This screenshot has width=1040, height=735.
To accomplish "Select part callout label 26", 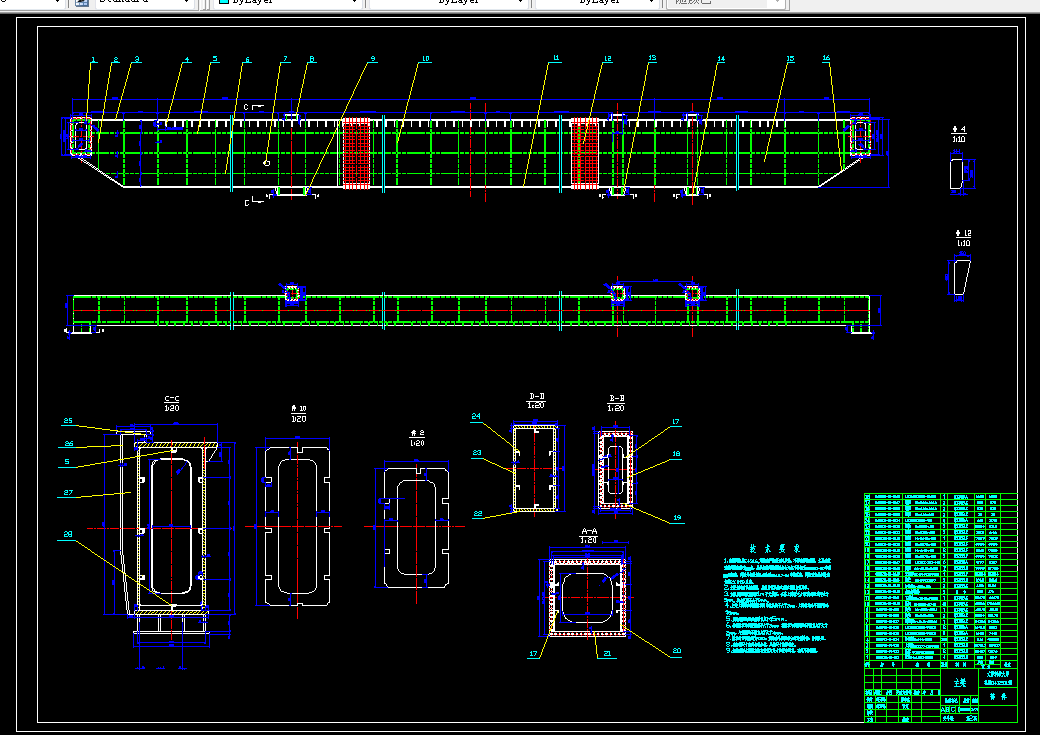I will [69, 444].
